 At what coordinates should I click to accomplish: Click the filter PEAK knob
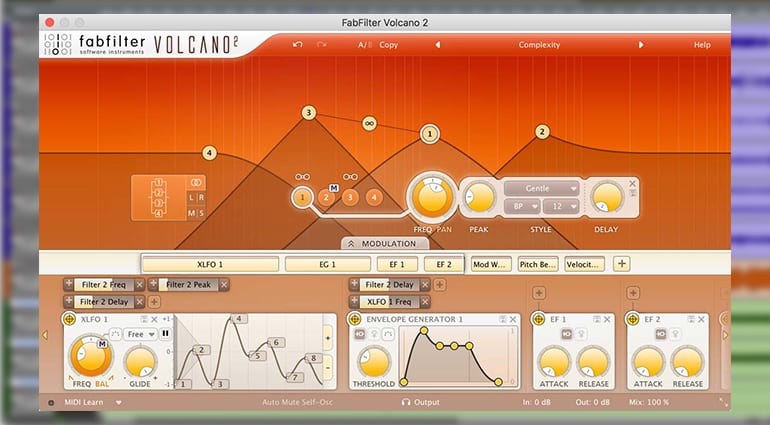pyautogui.click(x=479, y=198)
